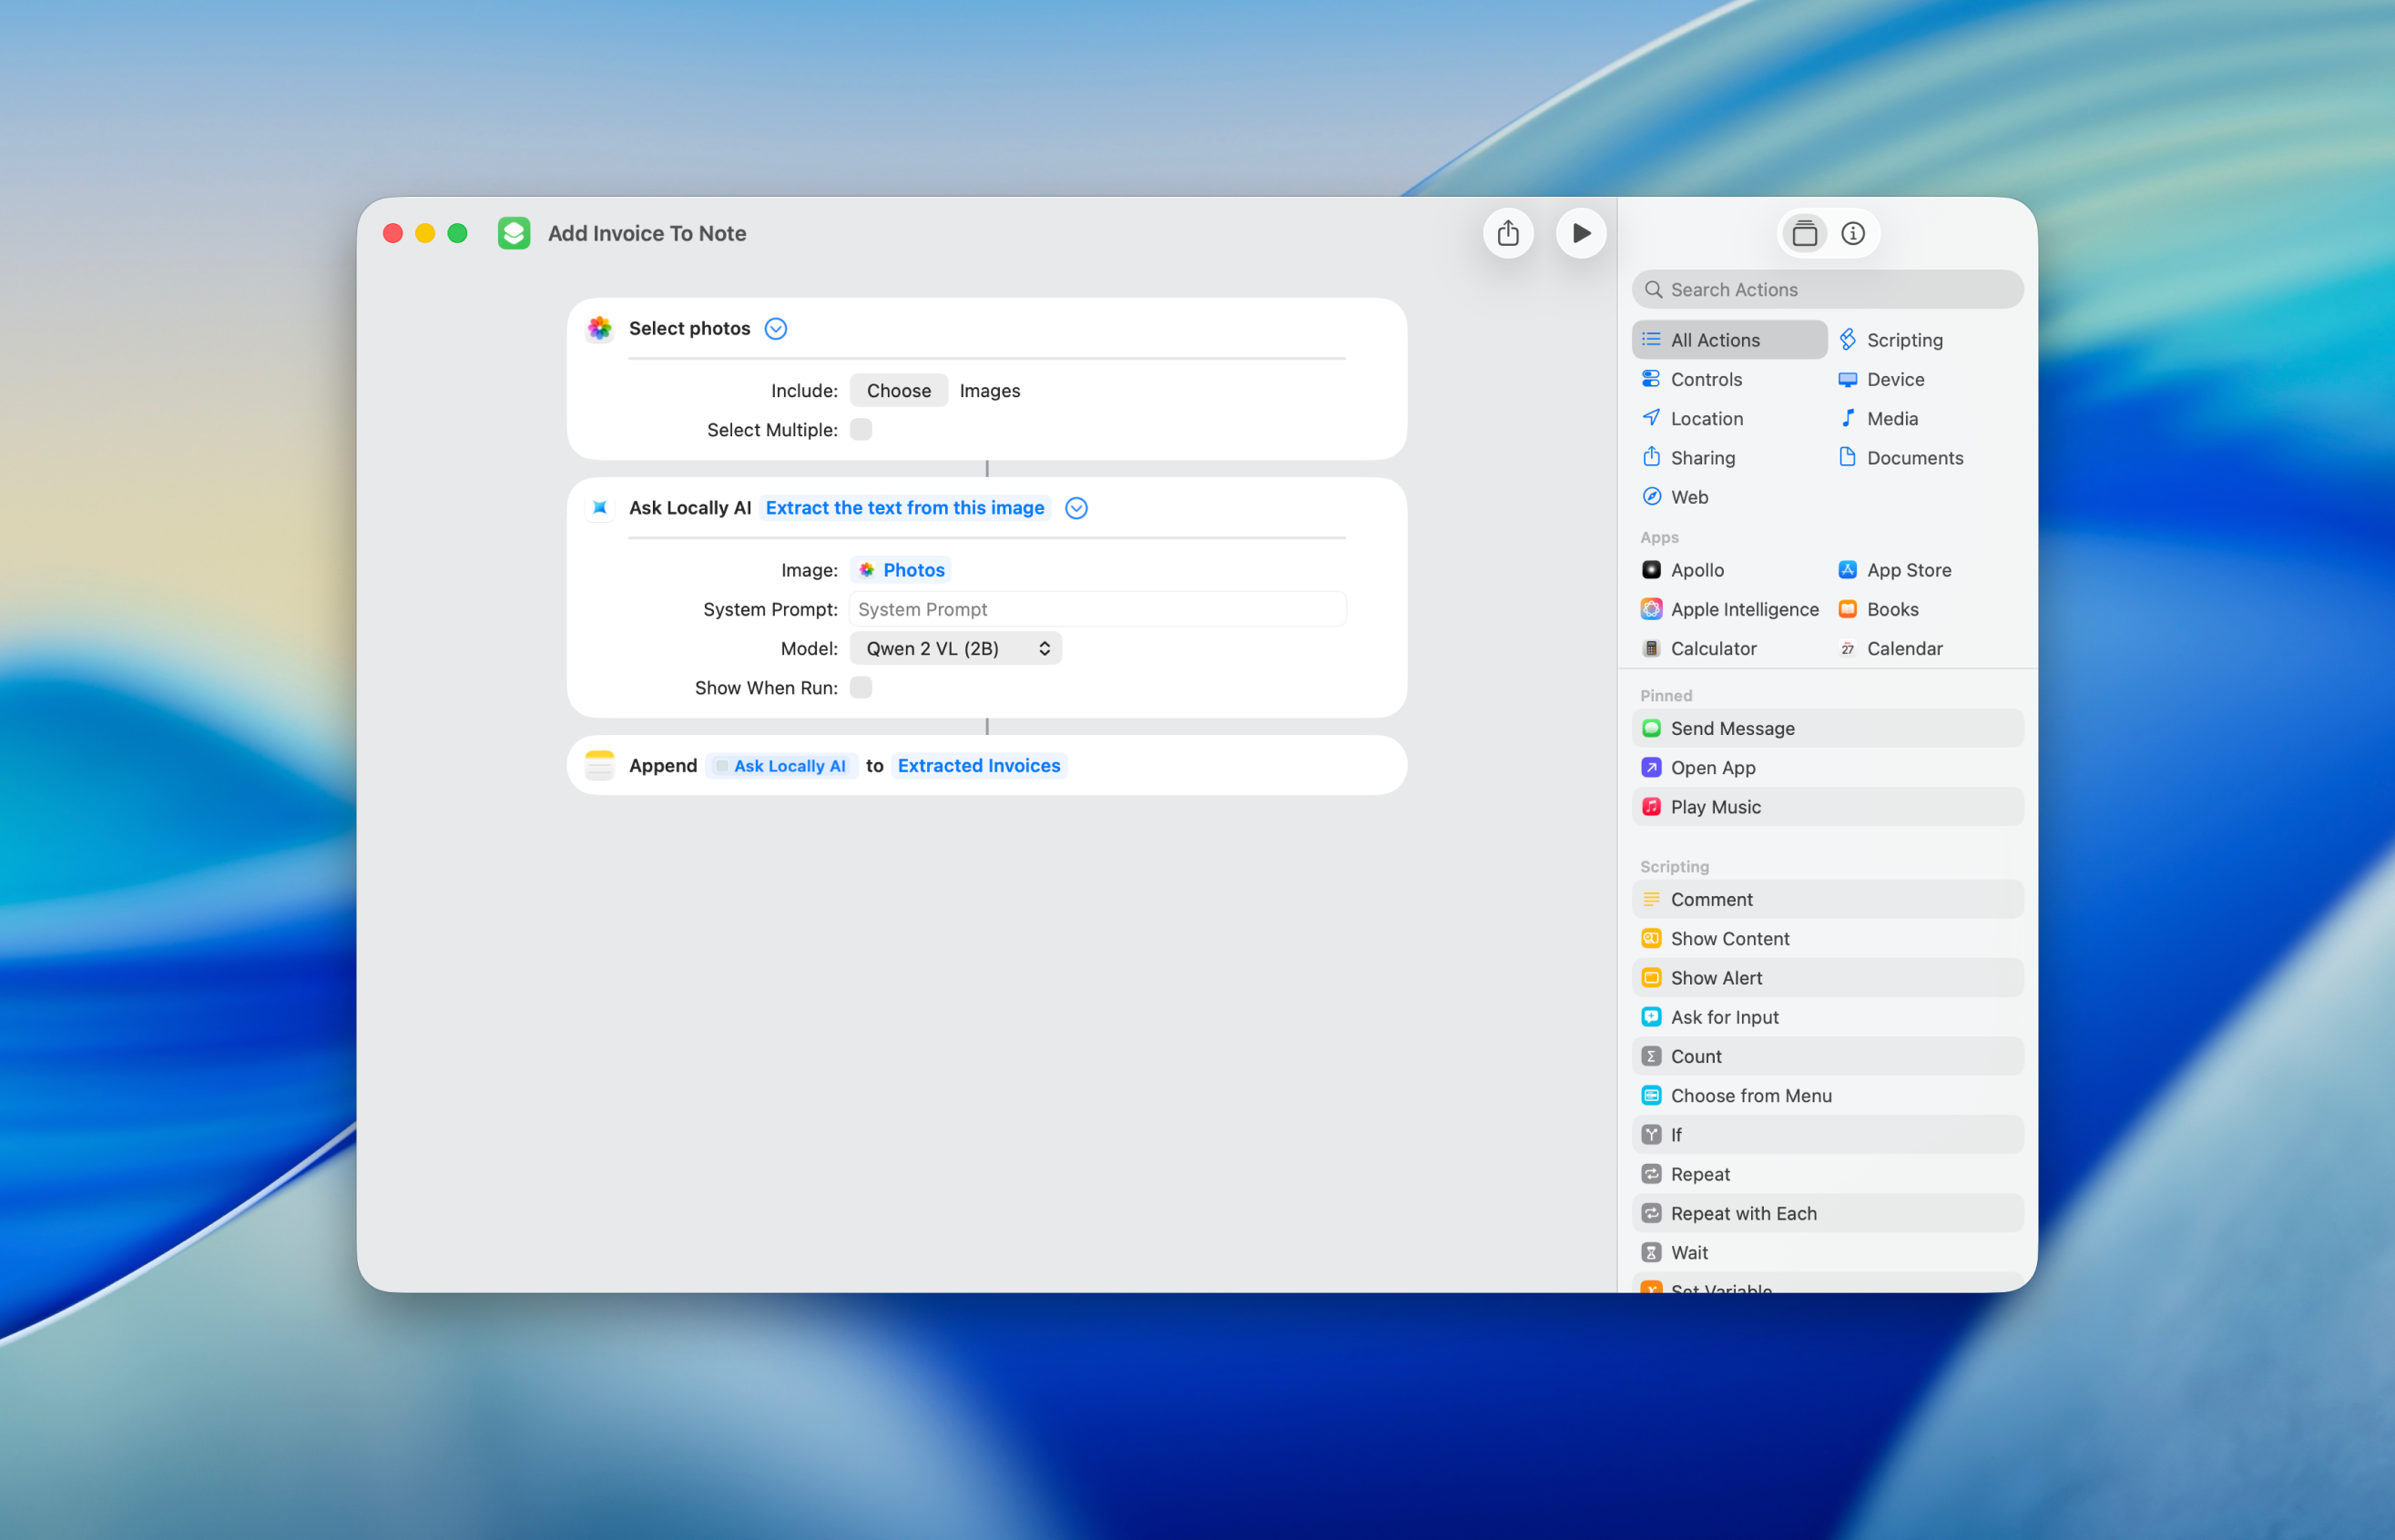Select the Scripting actions category

coord(1904,339)
